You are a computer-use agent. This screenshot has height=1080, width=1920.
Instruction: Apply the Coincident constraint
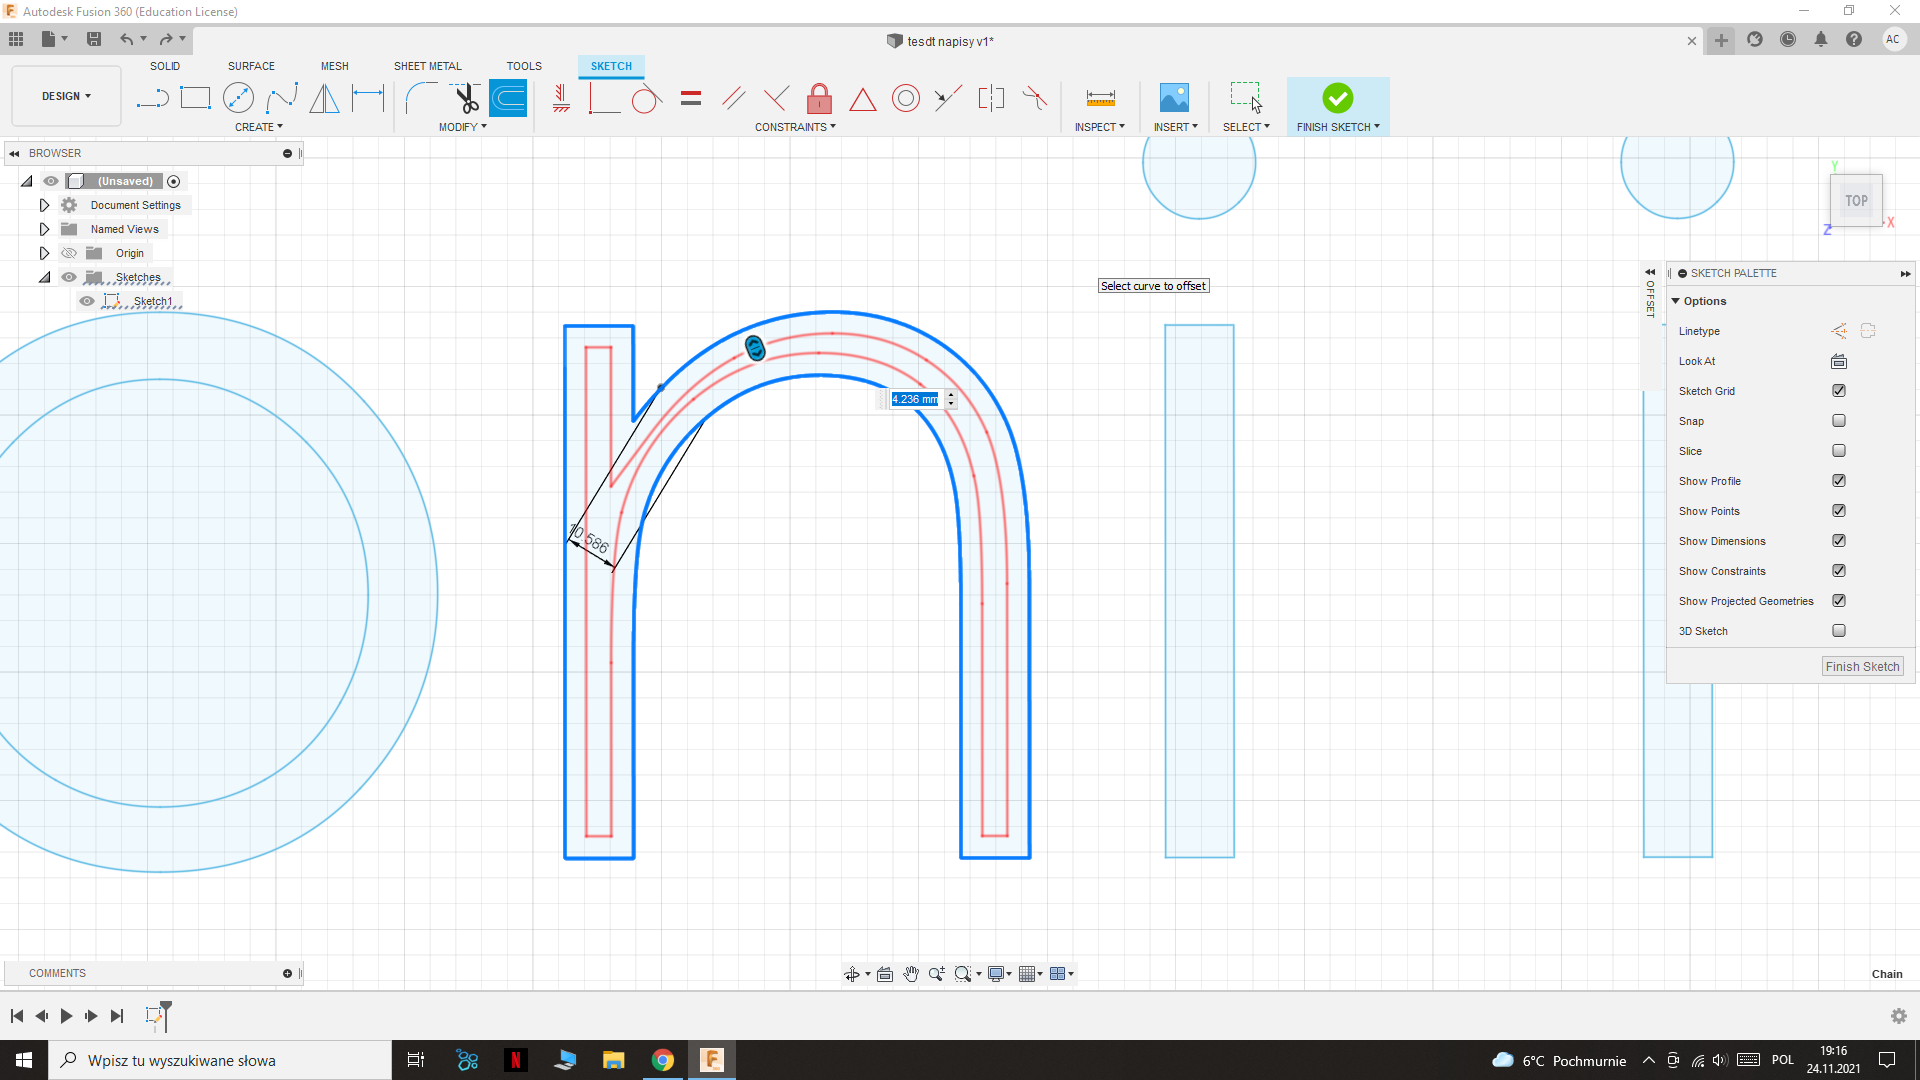coord(604,98)
